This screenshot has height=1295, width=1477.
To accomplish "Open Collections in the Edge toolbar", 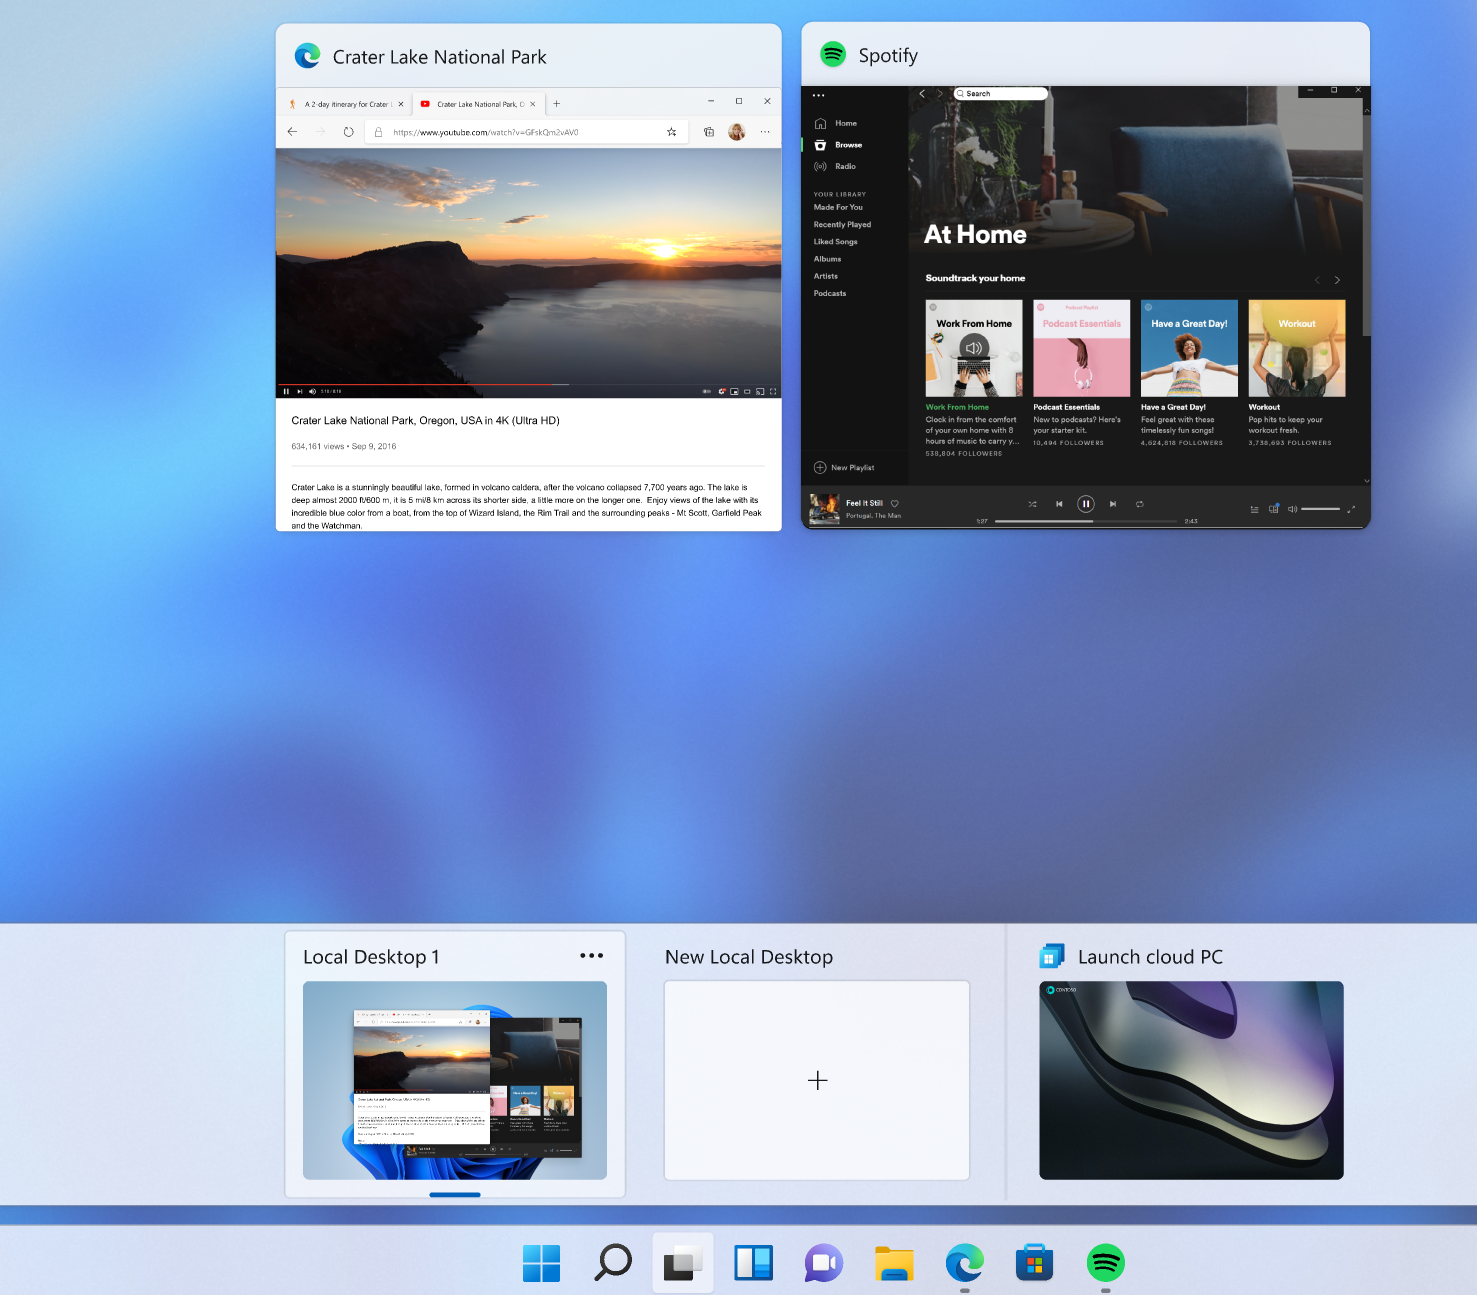I will point(709,131).
